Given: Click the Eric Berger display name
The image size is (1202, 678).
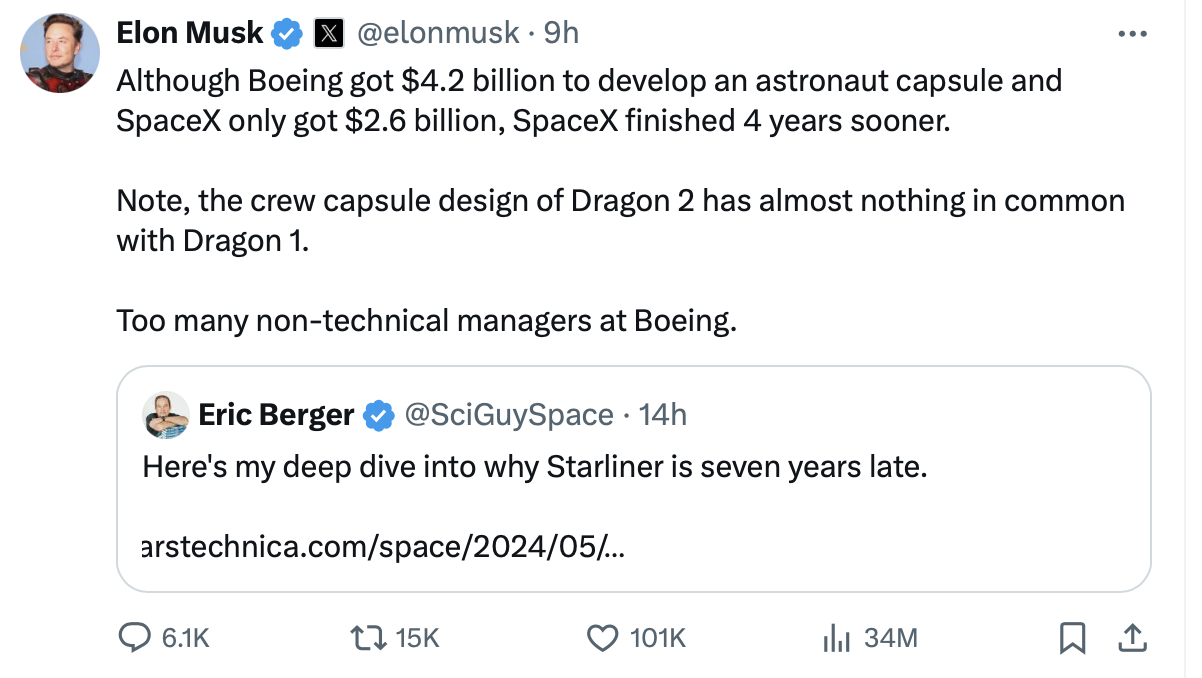Looking at the screenshot, I should coord(276,415).
